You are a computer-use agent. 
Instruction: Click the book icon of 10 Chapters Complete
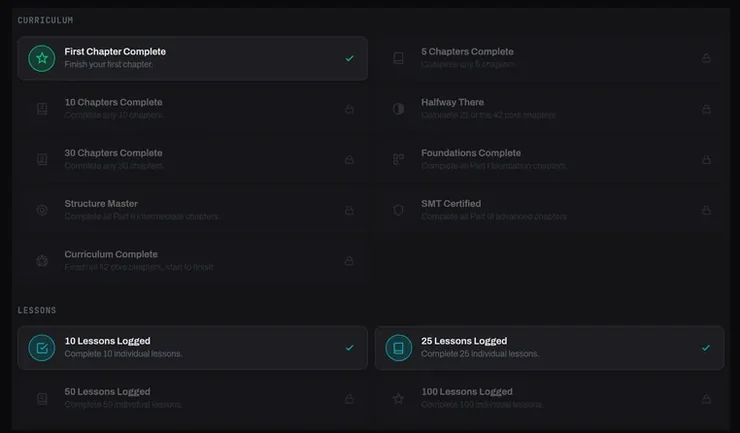click(42, 109)
